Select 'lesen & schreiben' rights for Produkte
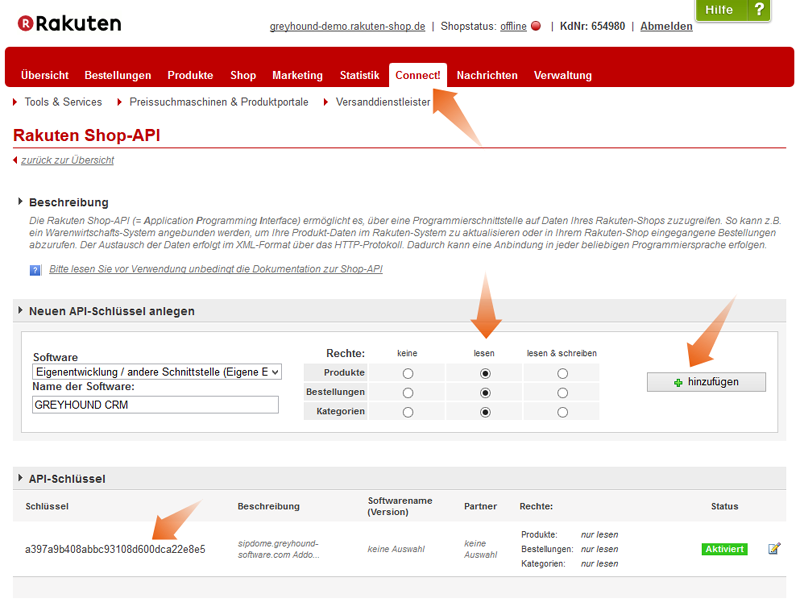Screen dimensions: 800x615 562,374
